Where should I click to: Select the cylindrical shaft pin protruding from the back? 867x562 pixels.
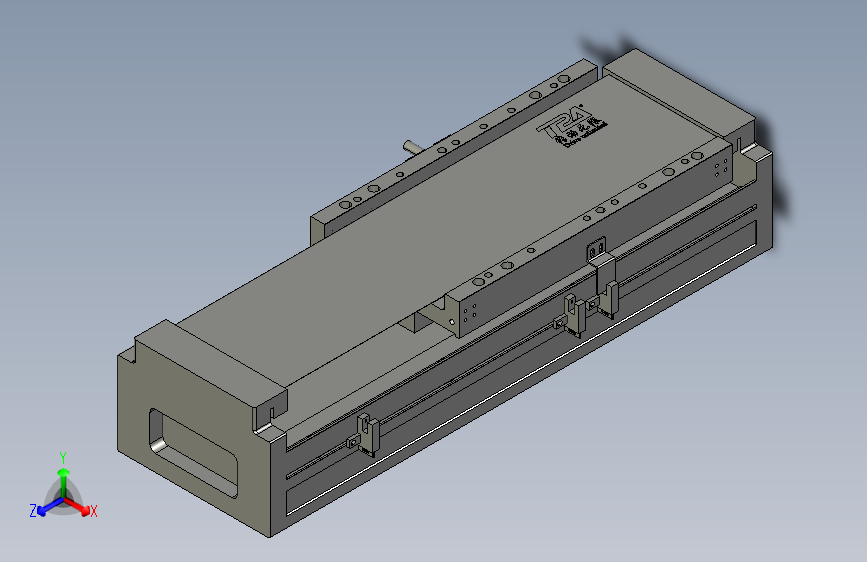coord(414,147)
